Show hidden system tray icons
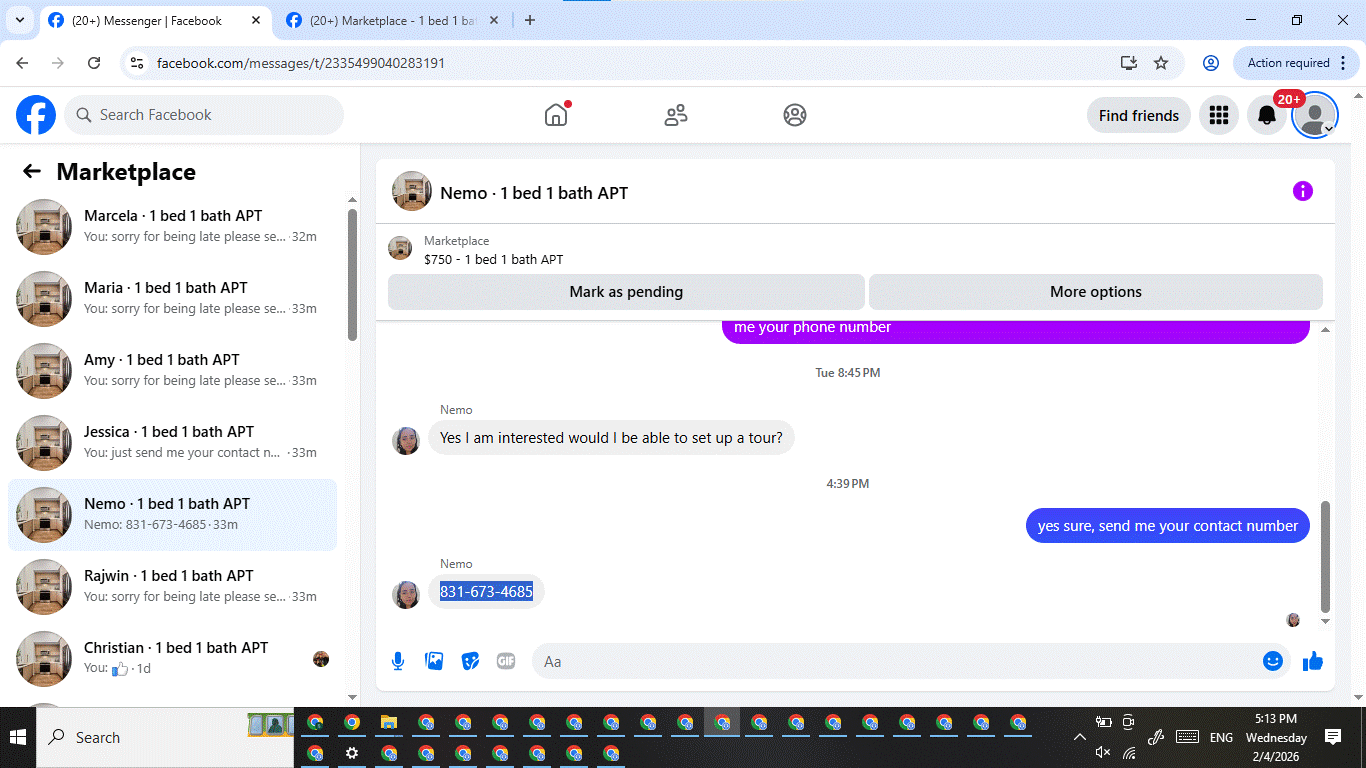Image resolution: width=1366 pixels, height=768 pixels. (1080, 738)
